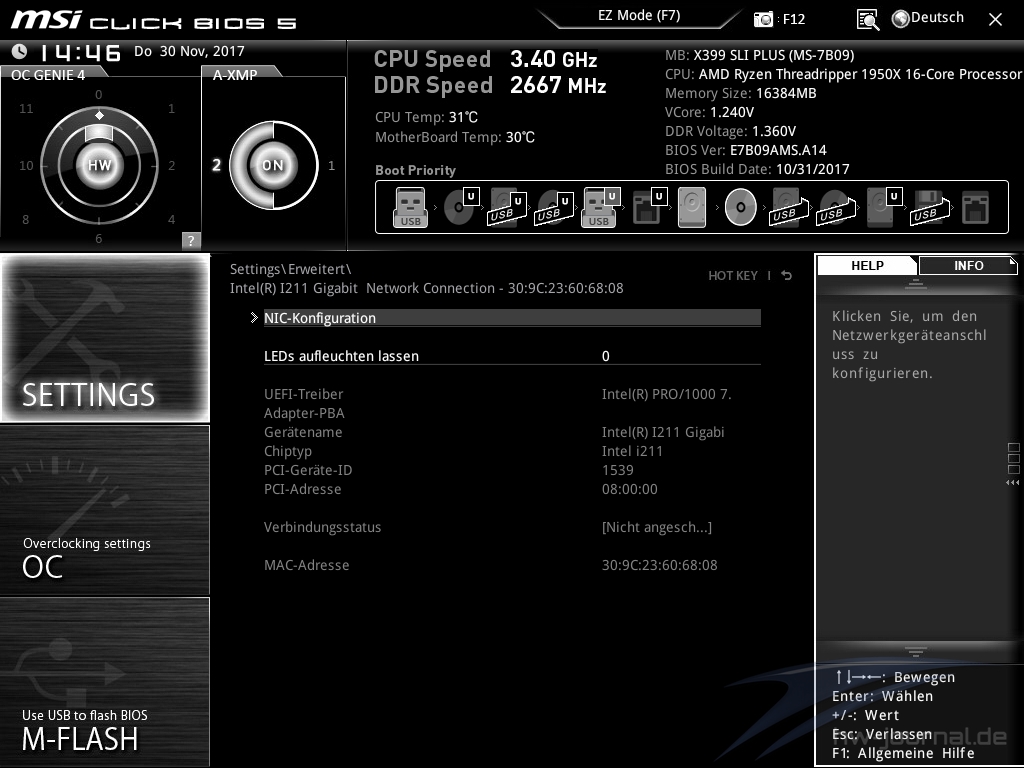Select the highlighted hard disk boot device
The height and width of the screenshot is (768, 1024).
(692, 208)
